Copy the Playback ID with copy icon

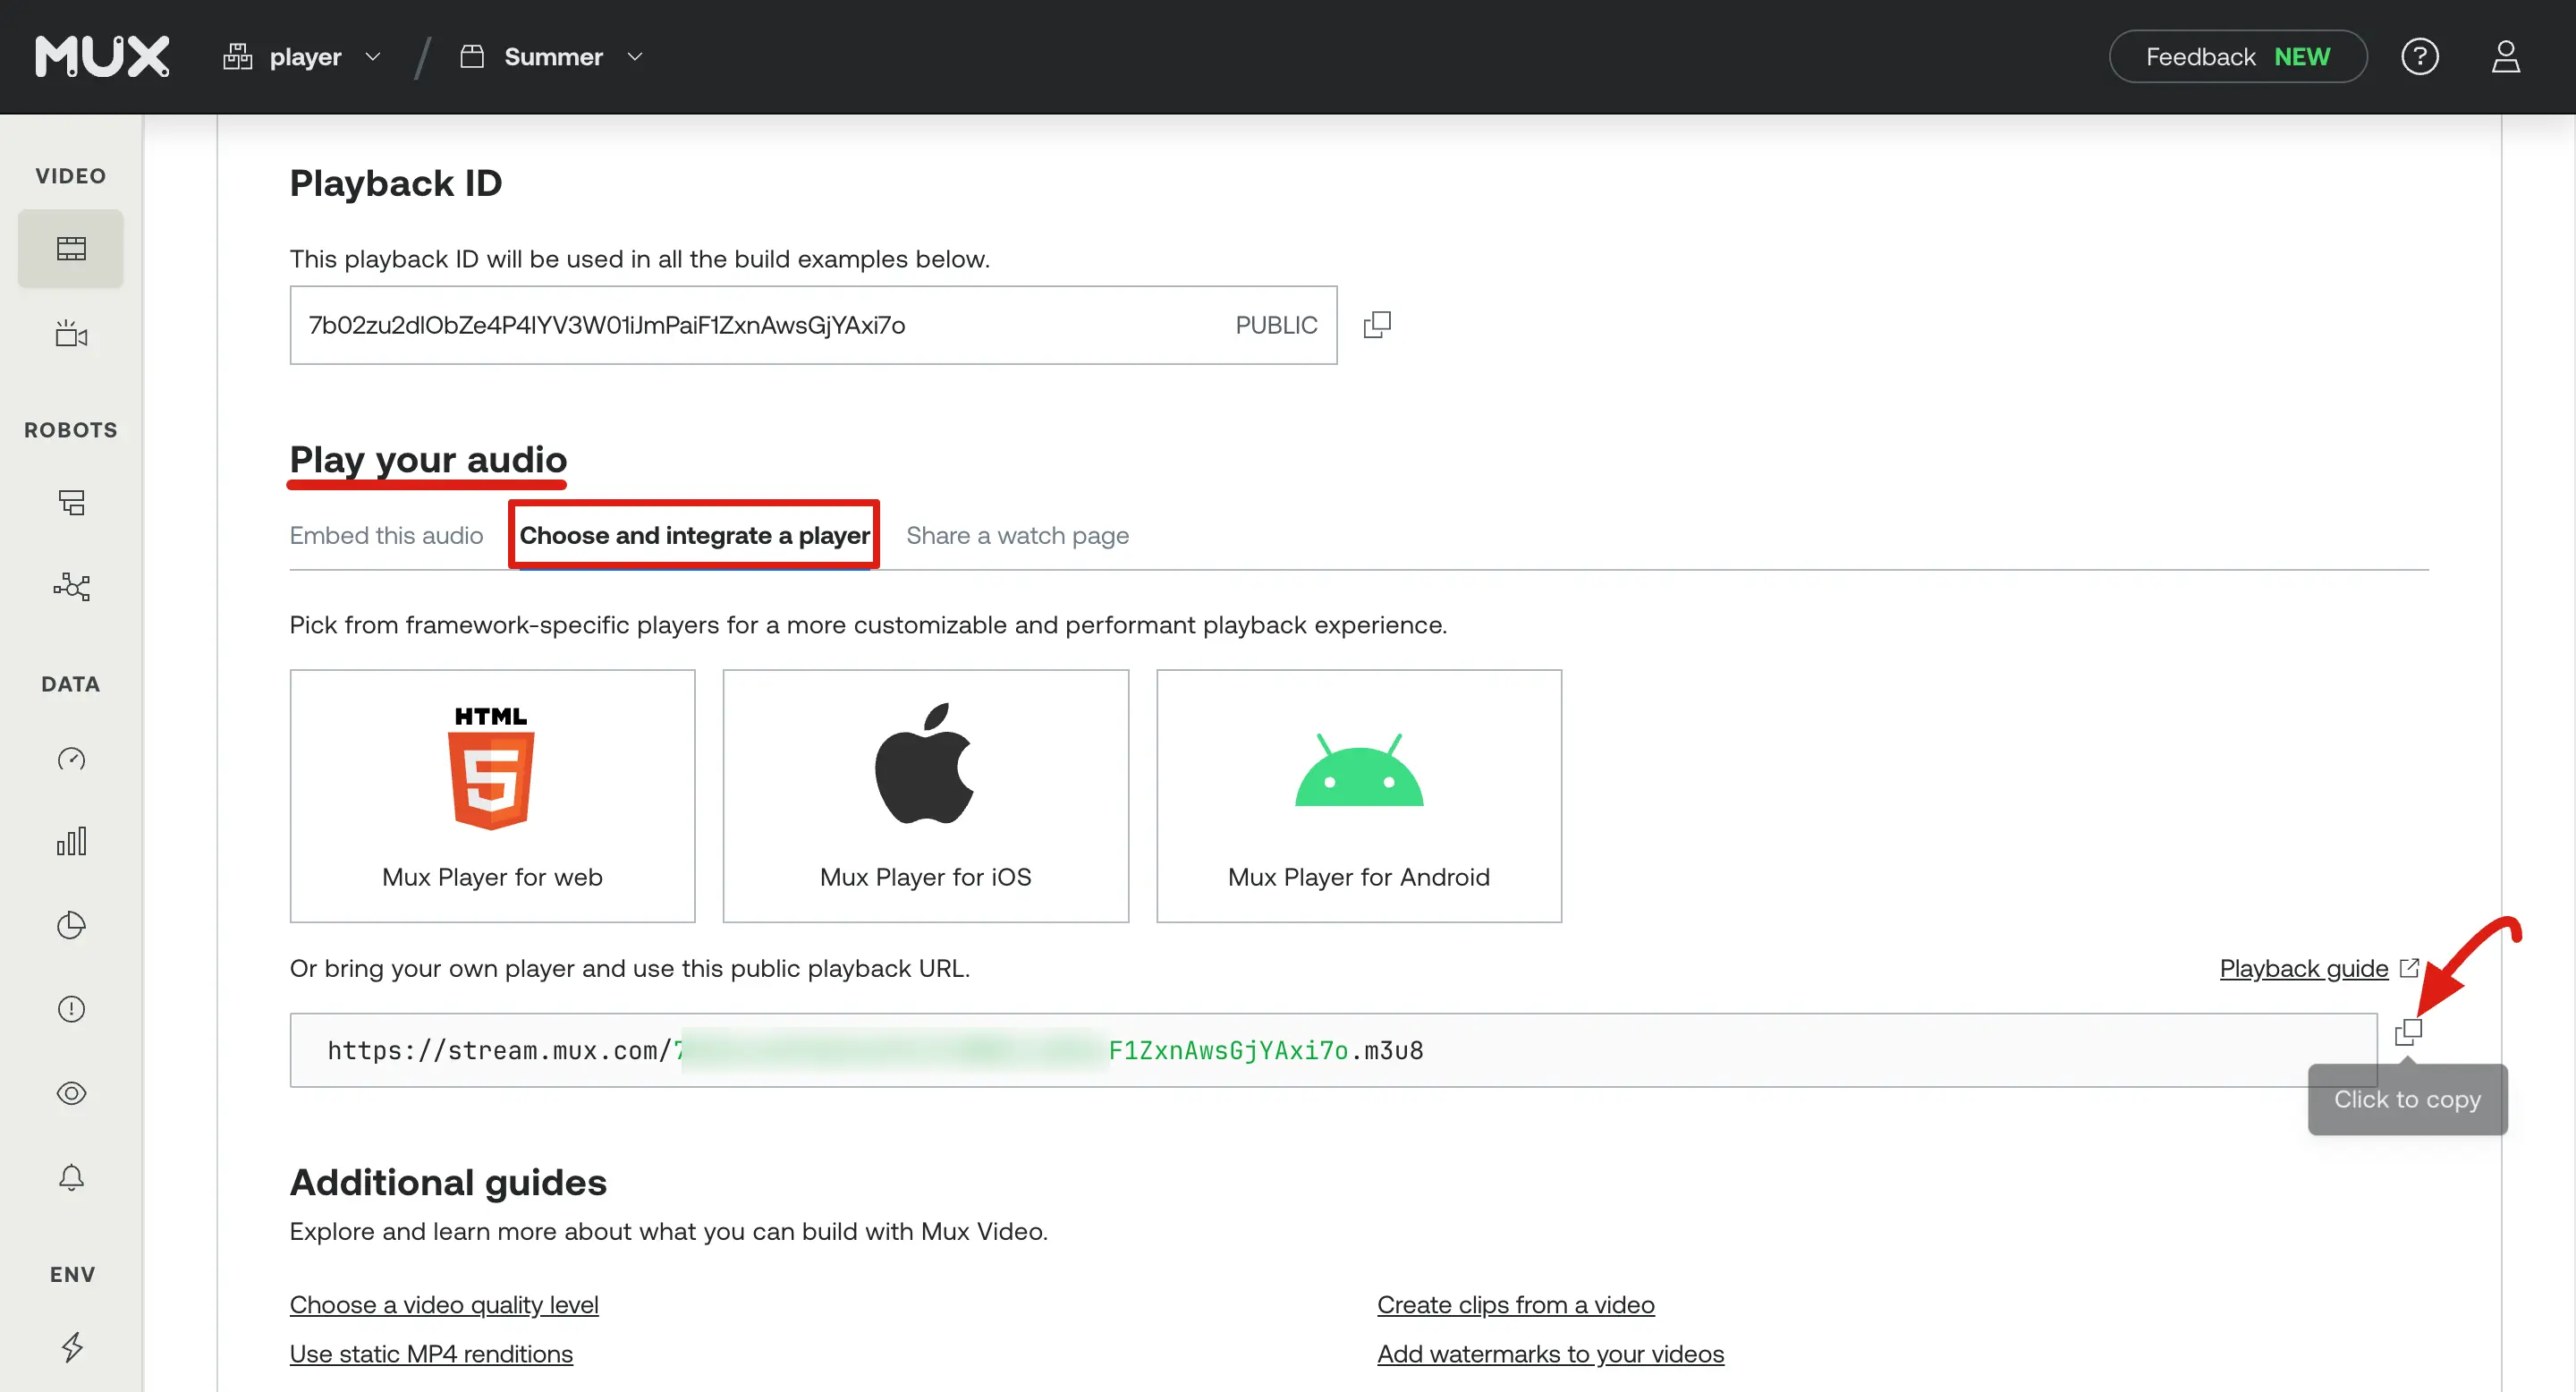click(x=1377, y=324)
